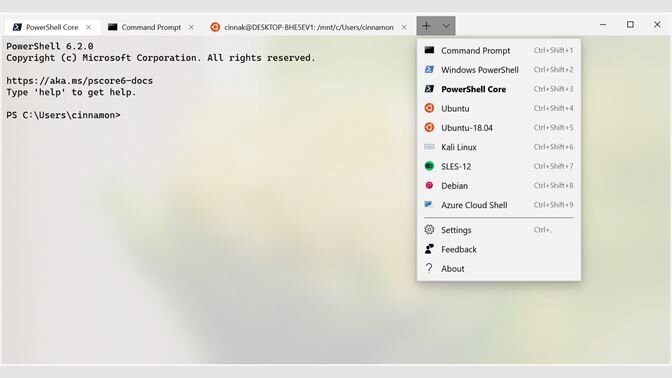Click the Azure Cloud Shell icon
Viewport: 672px width, 378px height.
click(x=429, y=204)
